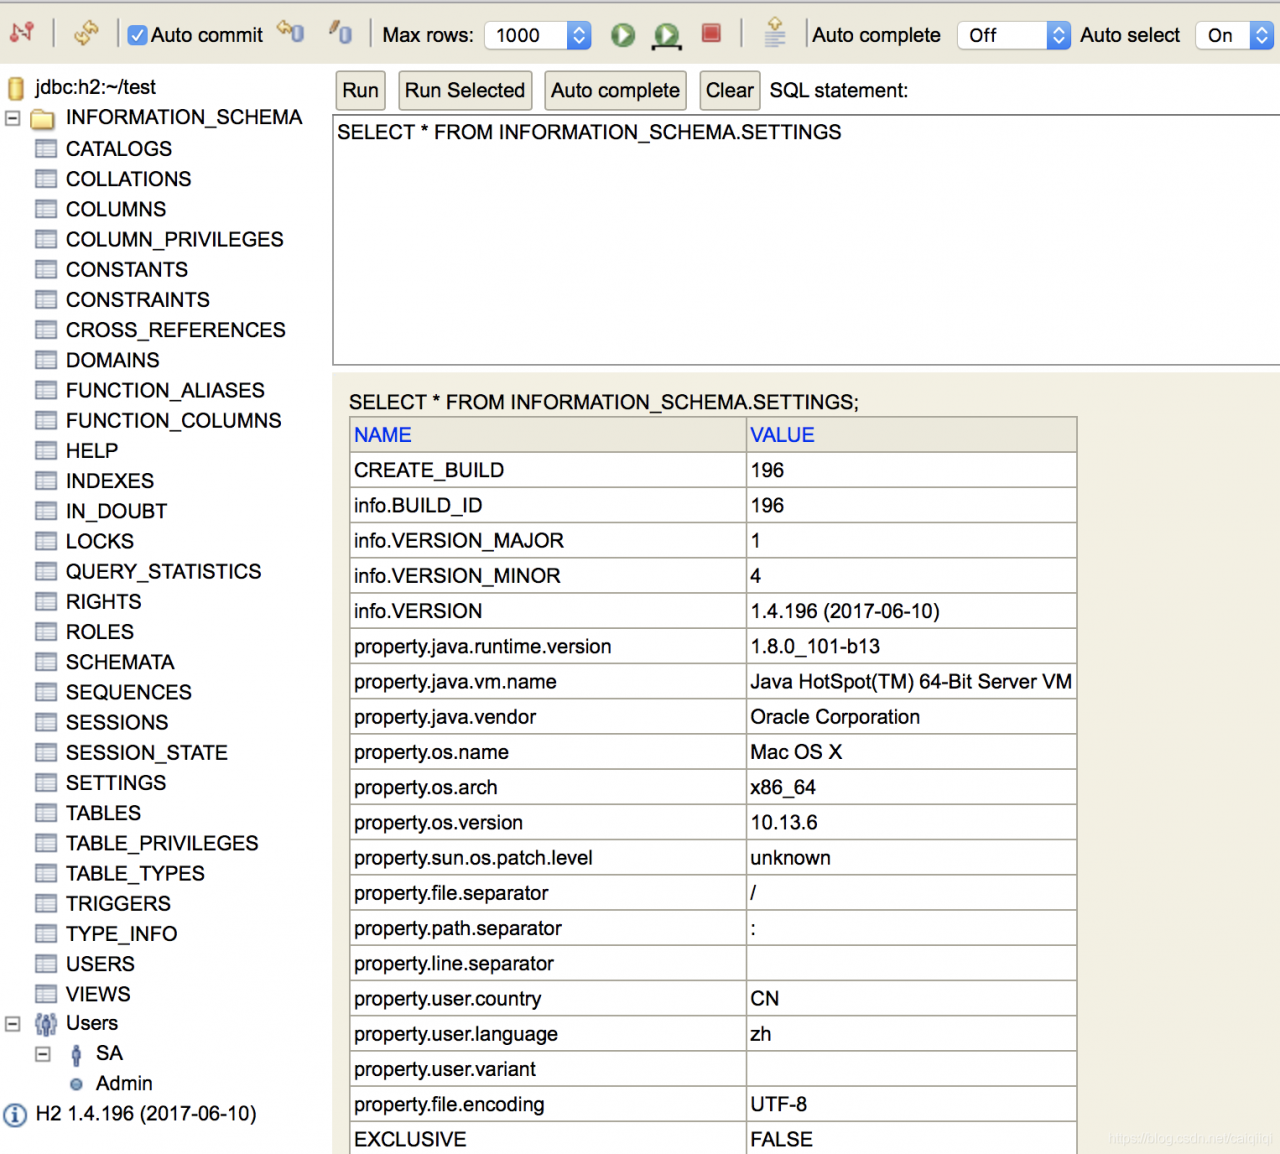Collapse the INFORMATION_SCHEMA tree node

[13, 118]
